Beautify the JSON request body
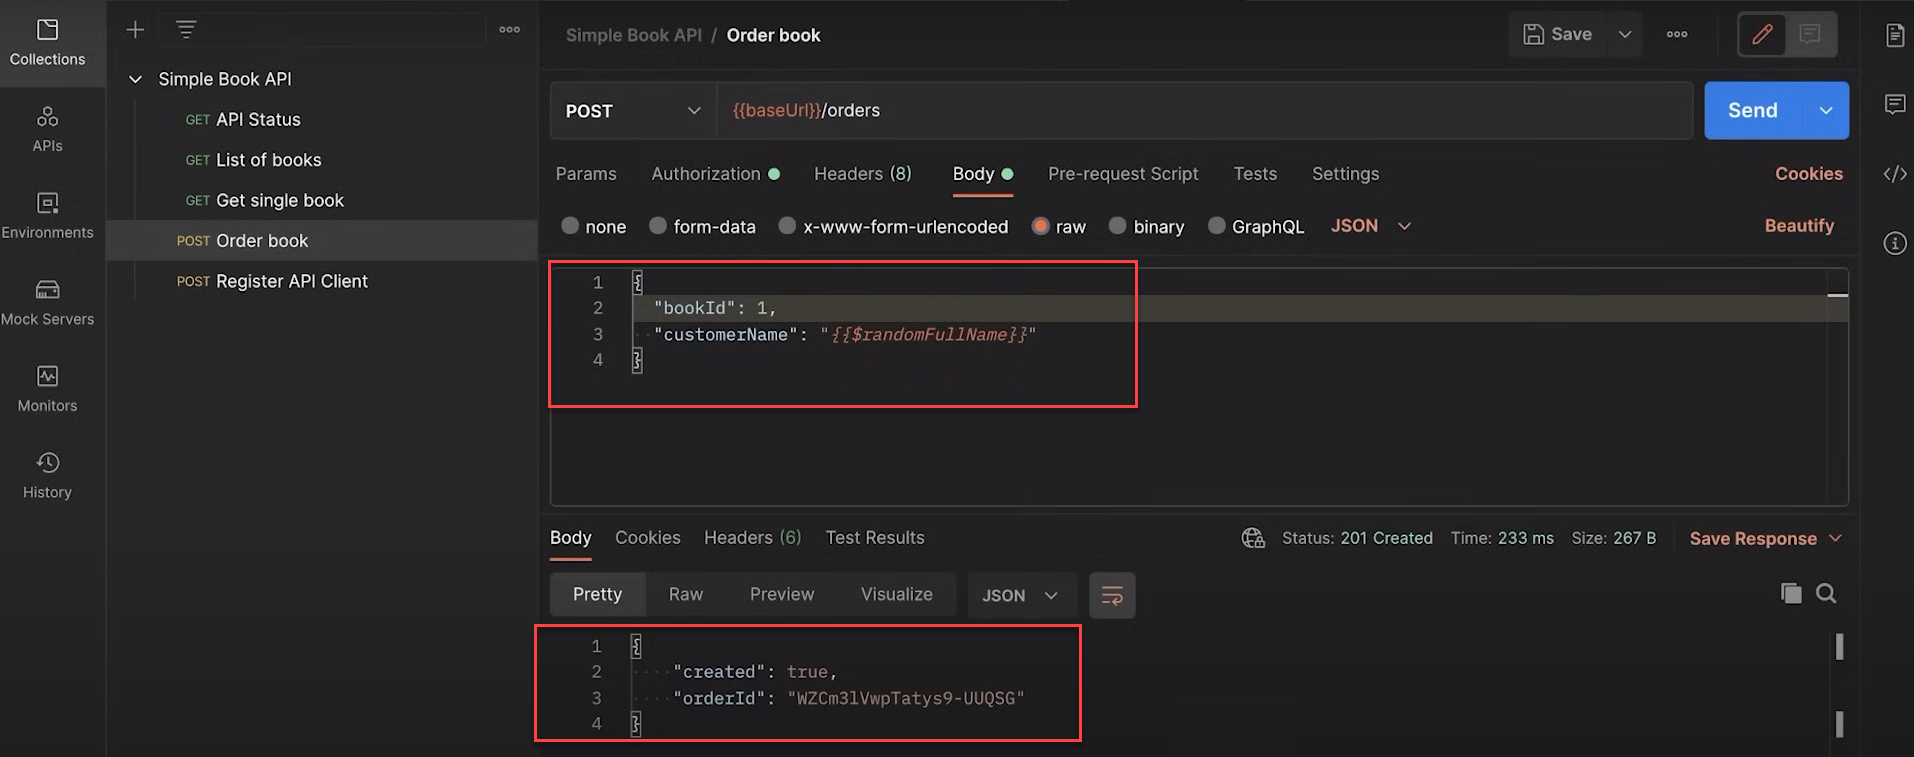The width and height of the screenshot is (1914, 757). click(x=1799, y=226)
